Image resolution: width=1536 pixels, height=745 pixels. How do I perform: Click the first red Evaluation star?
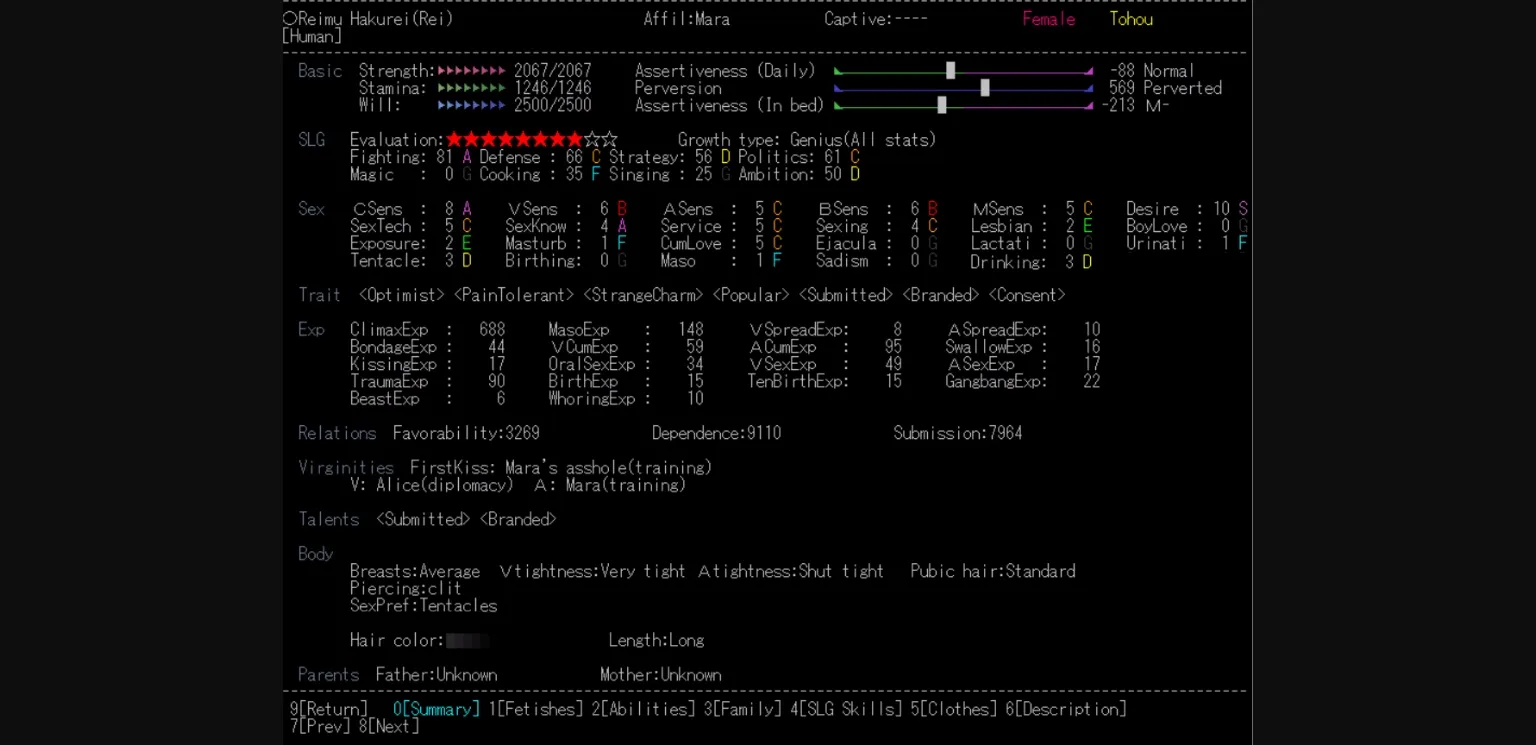tap(454, 140)
